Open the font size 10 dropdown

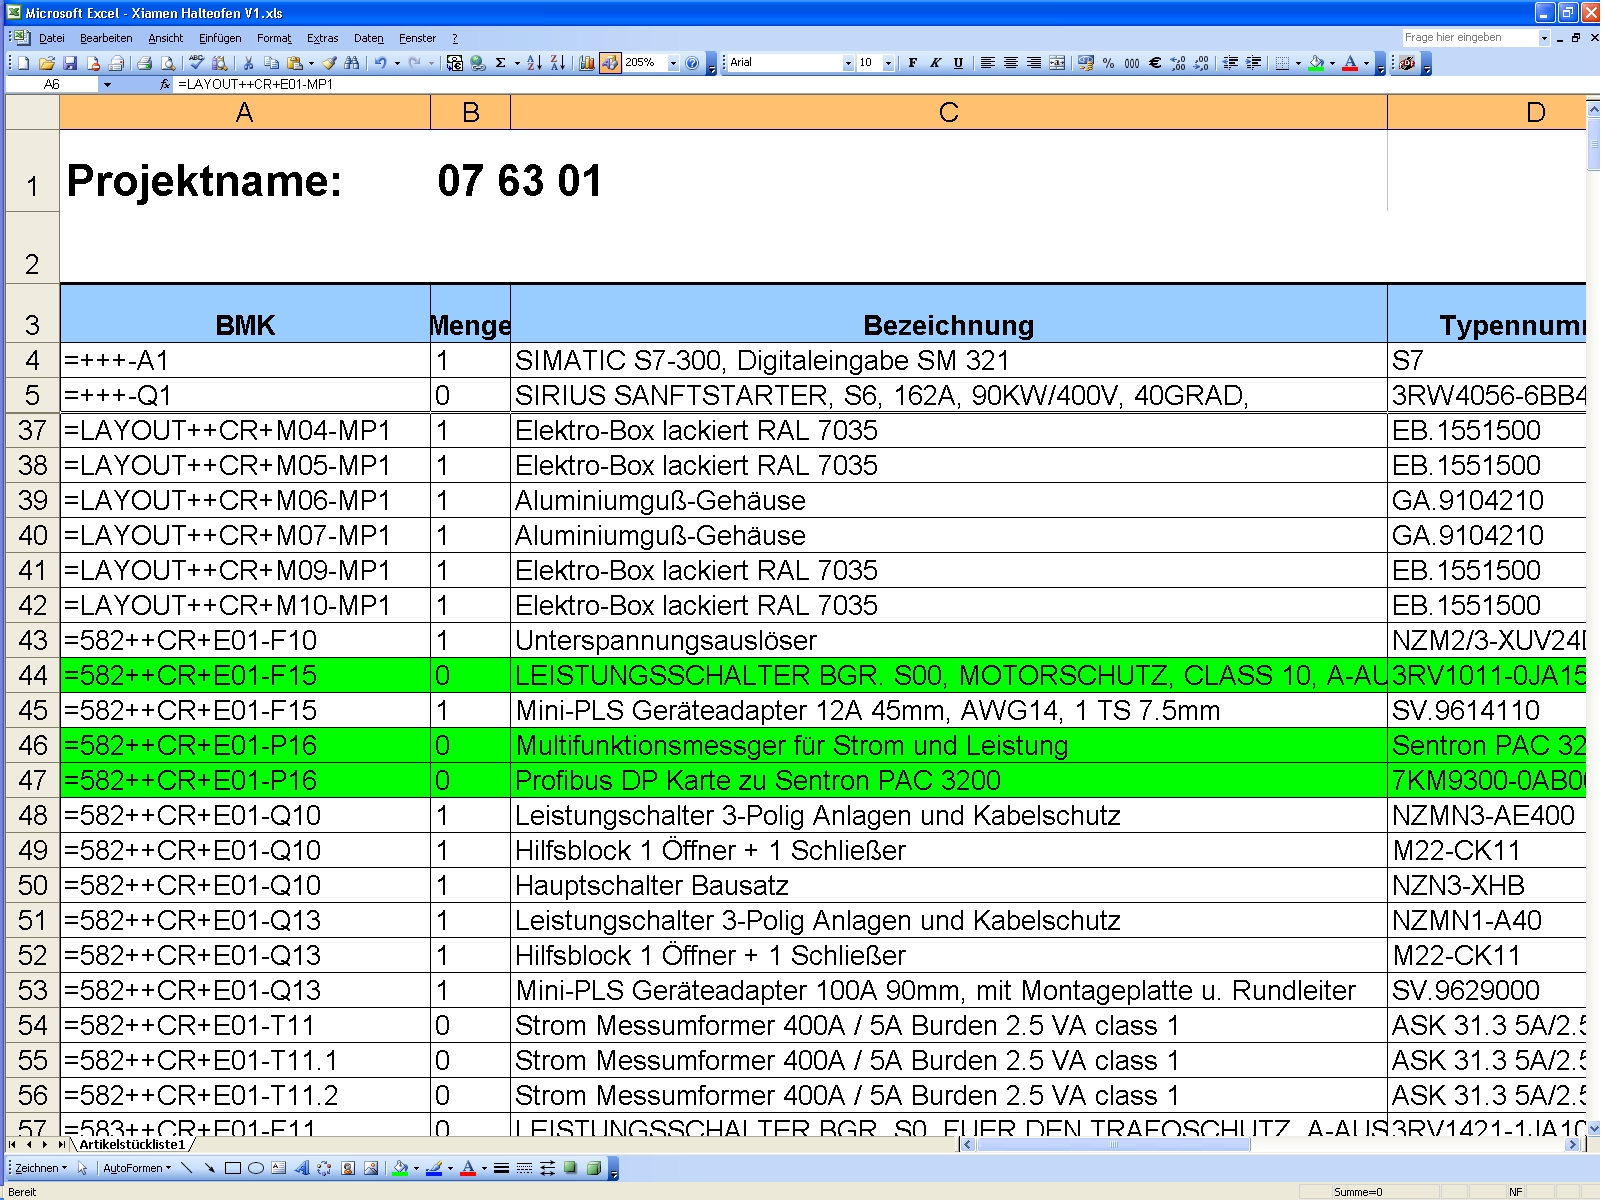pyautogui.click(x=888, y=63)
